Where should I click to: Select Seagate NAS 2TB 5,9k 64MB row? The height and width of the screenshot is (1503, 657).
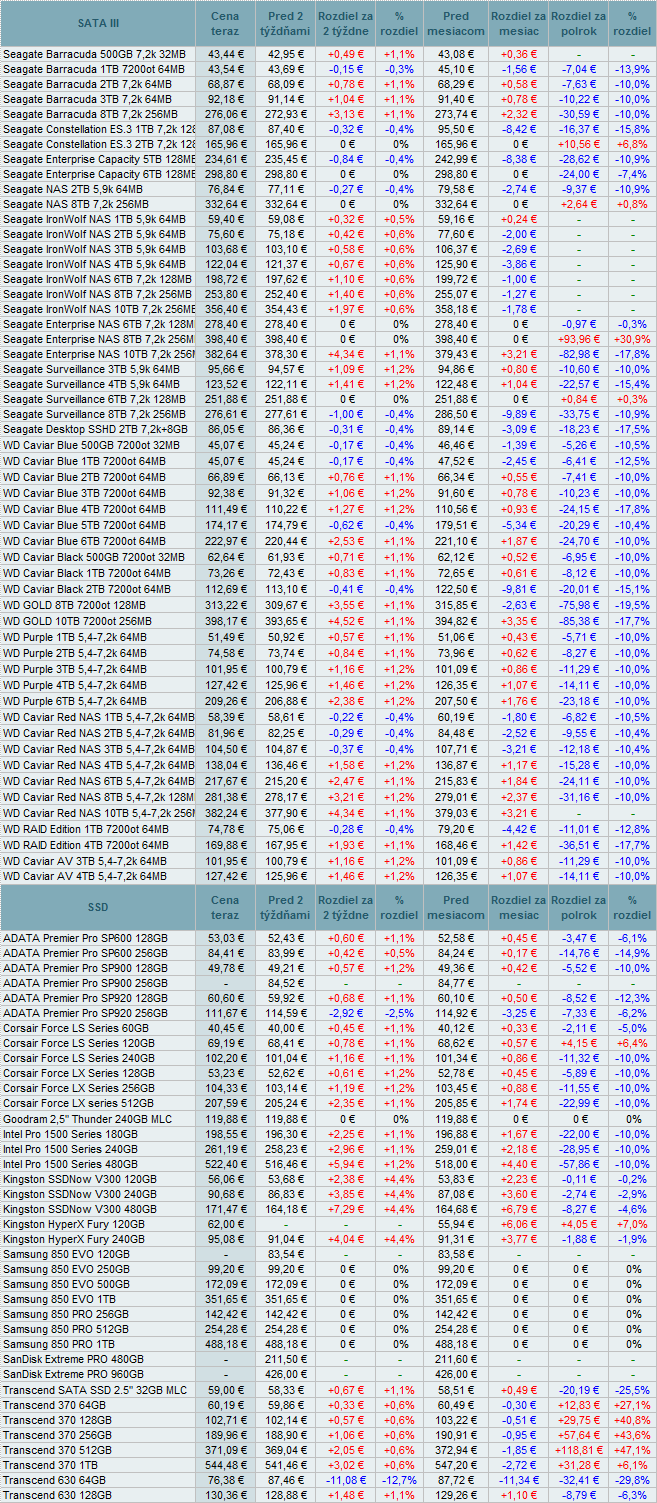[328, 188]
